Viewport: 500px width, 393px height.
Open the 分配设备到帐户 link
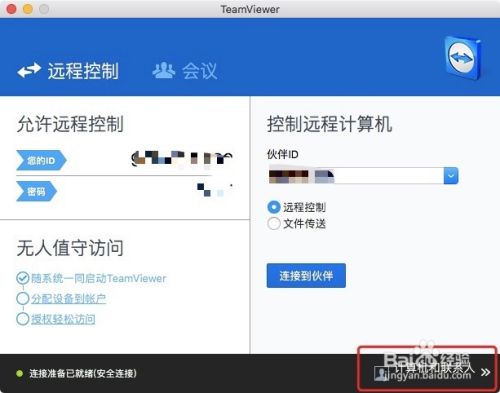pos(68,298)
